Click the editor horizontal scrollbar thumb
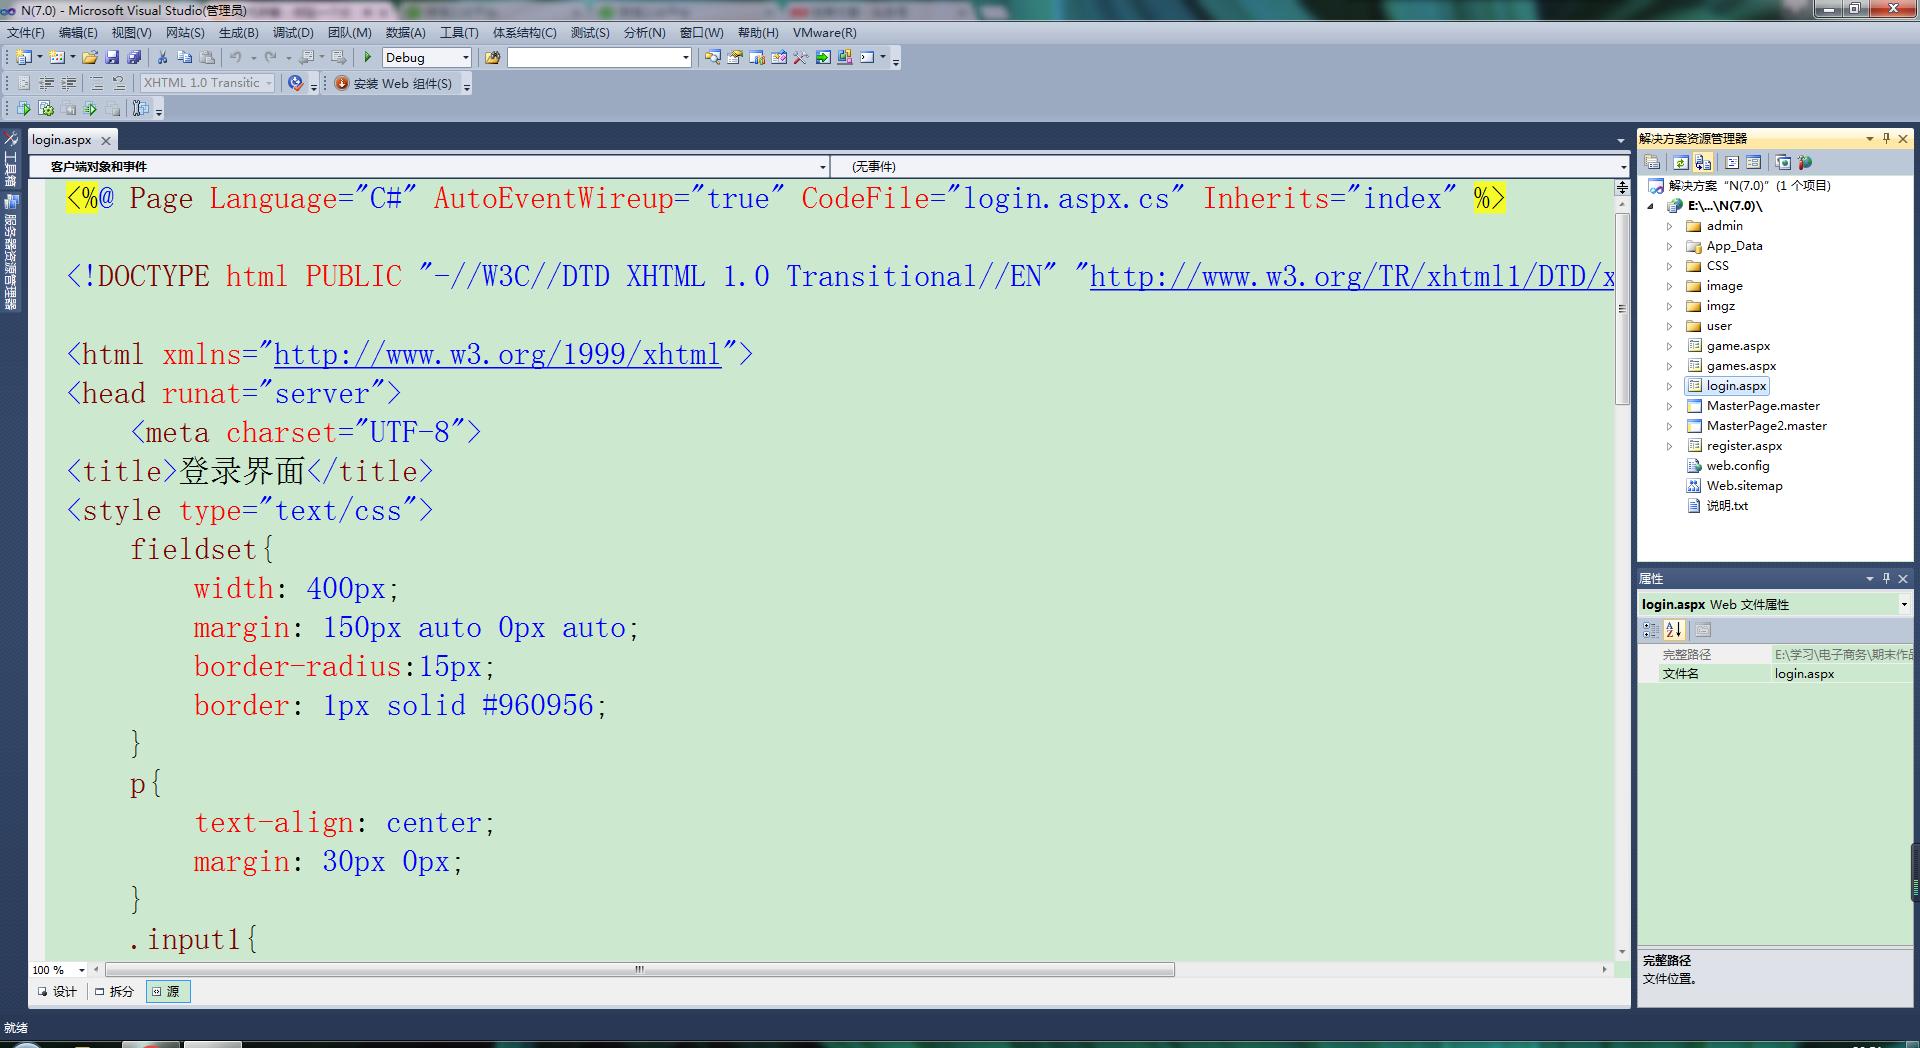The width and height of the screenshot is (1920, 1048). tap(639, 970)
